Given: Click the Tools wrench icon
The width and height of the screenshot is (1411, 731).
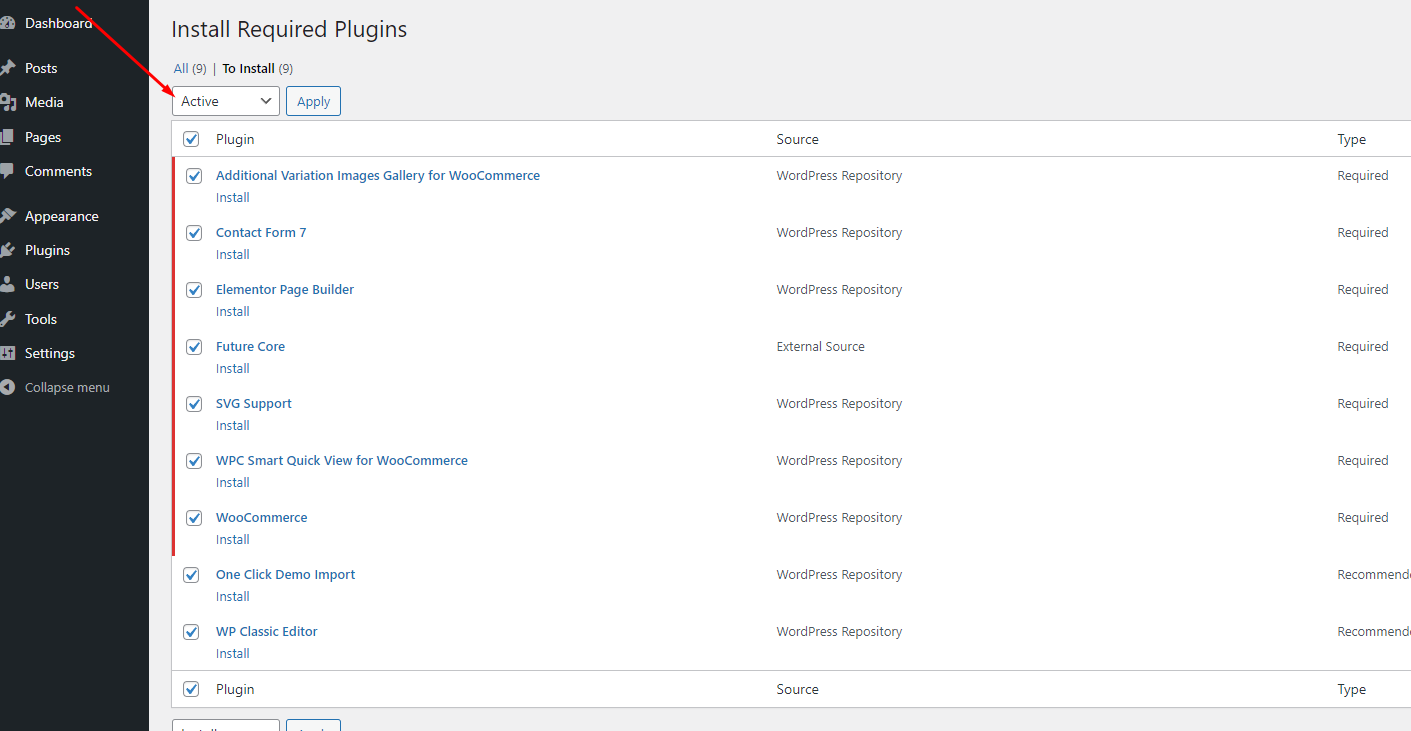Looking at the screenshot, I should tap(8, 319).
